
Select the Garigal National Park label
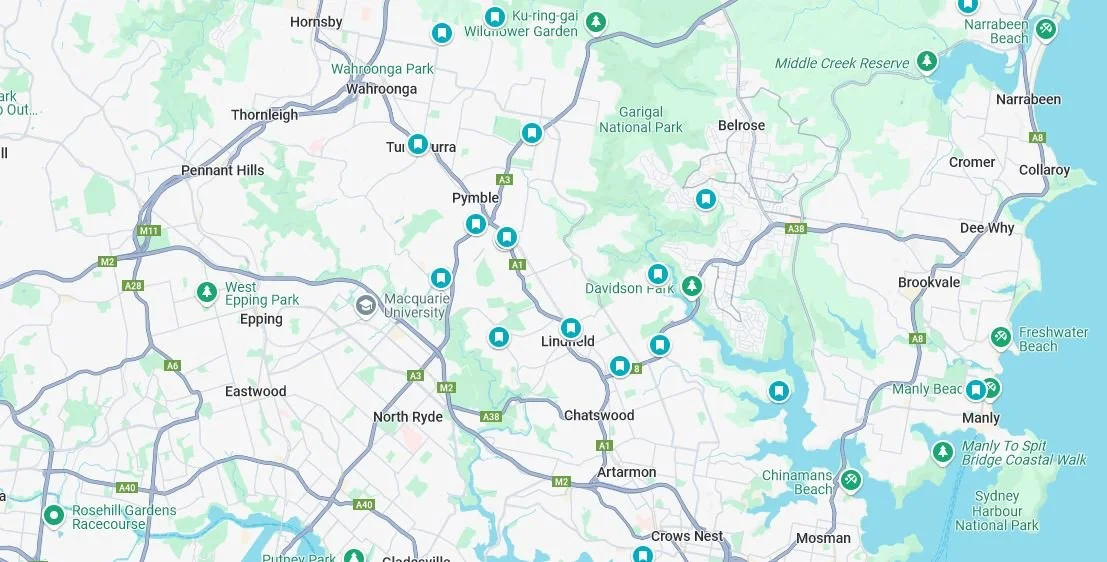coord(641,119)
